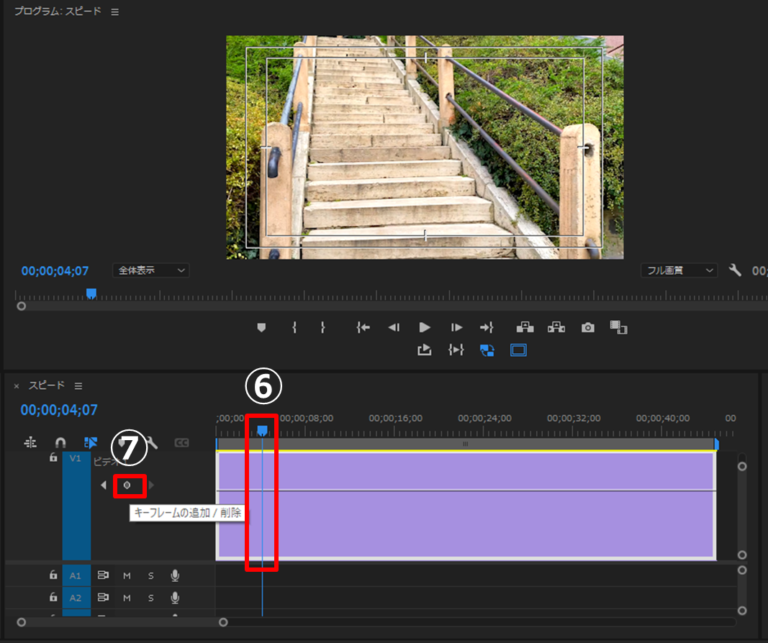768x643 pixels.
Task: Click the timeline playhead at 00;00;04;07
Action: pos(262,430)
